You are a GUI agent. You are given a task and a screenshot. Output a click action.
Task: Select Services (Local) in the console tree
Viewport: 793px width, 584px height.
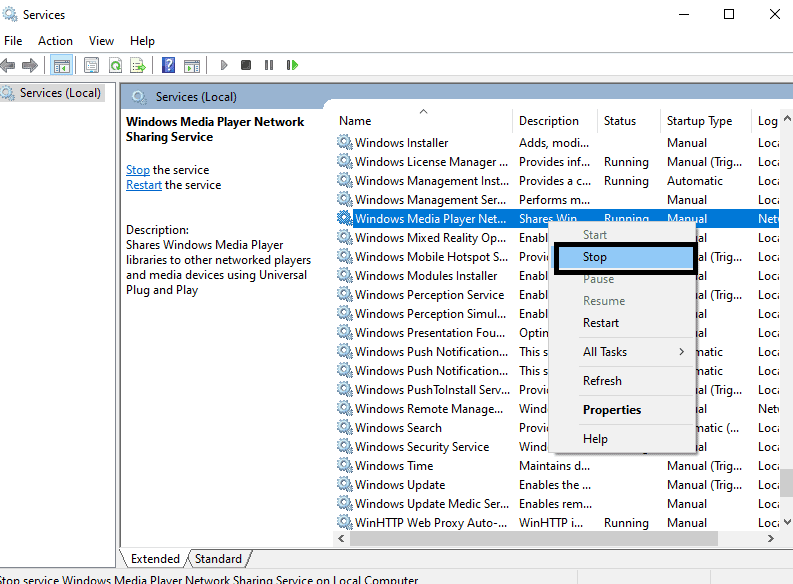[53, 93]
